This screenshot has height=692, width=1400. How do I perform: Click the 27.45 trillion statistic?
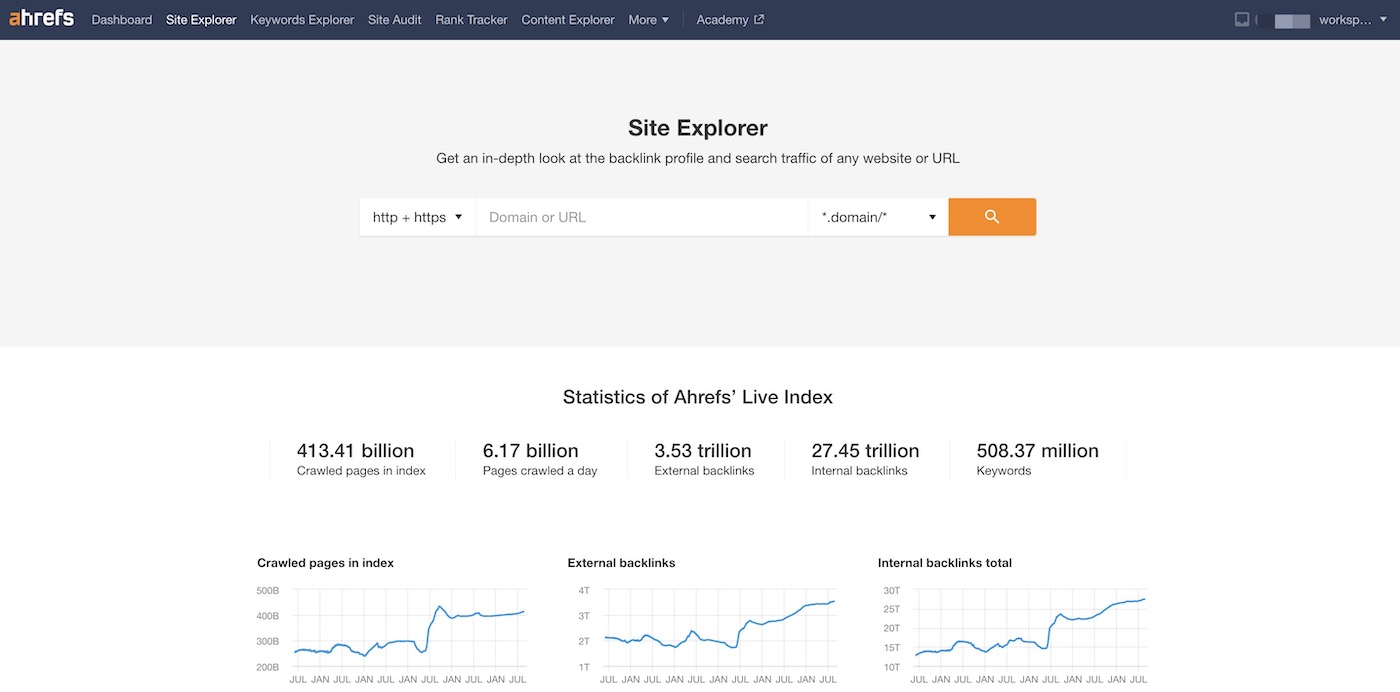coord(865,451)
